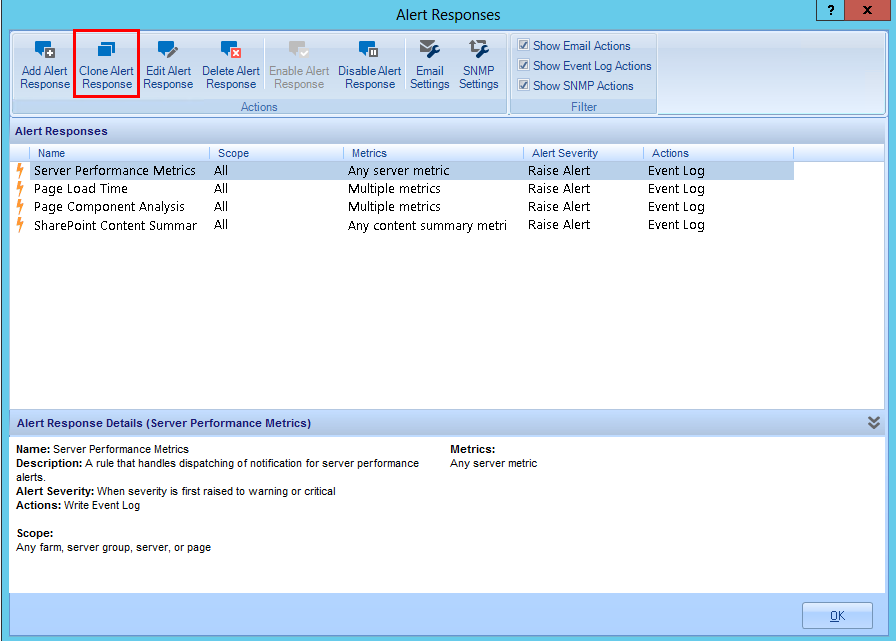The image size is (896, 641).
Task: Uncheck Show Event Log Actions
Action: click(523, 66)
